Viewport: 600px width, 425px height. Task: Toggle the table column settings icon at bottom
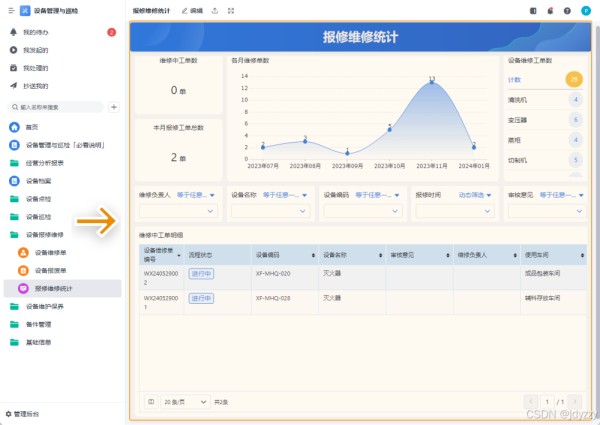click(151, 402)
